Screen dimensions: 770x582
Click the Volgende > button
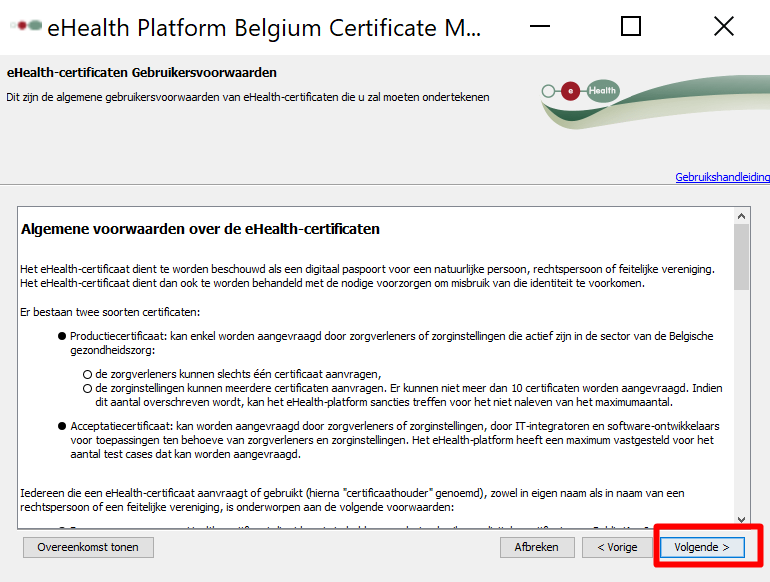[x=702, y=547]
